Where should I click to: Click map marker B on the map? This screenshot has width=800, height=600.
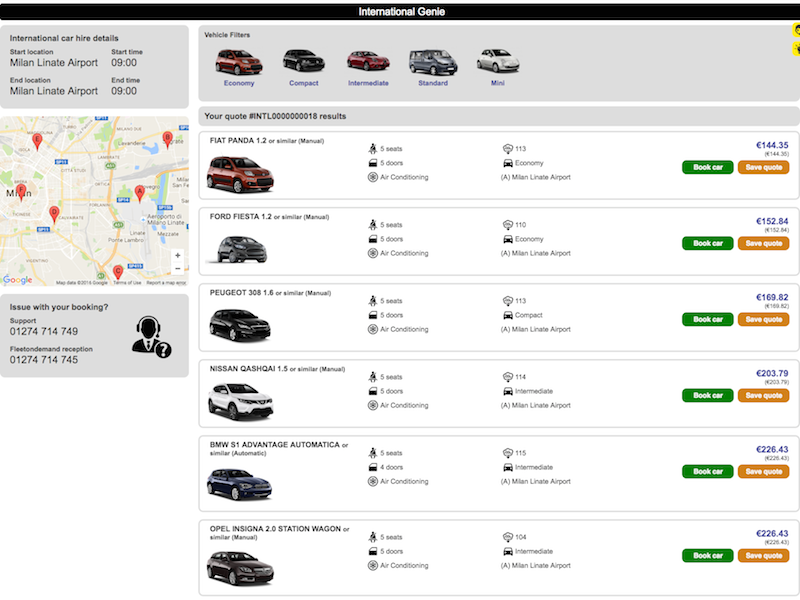coord(167,139)
